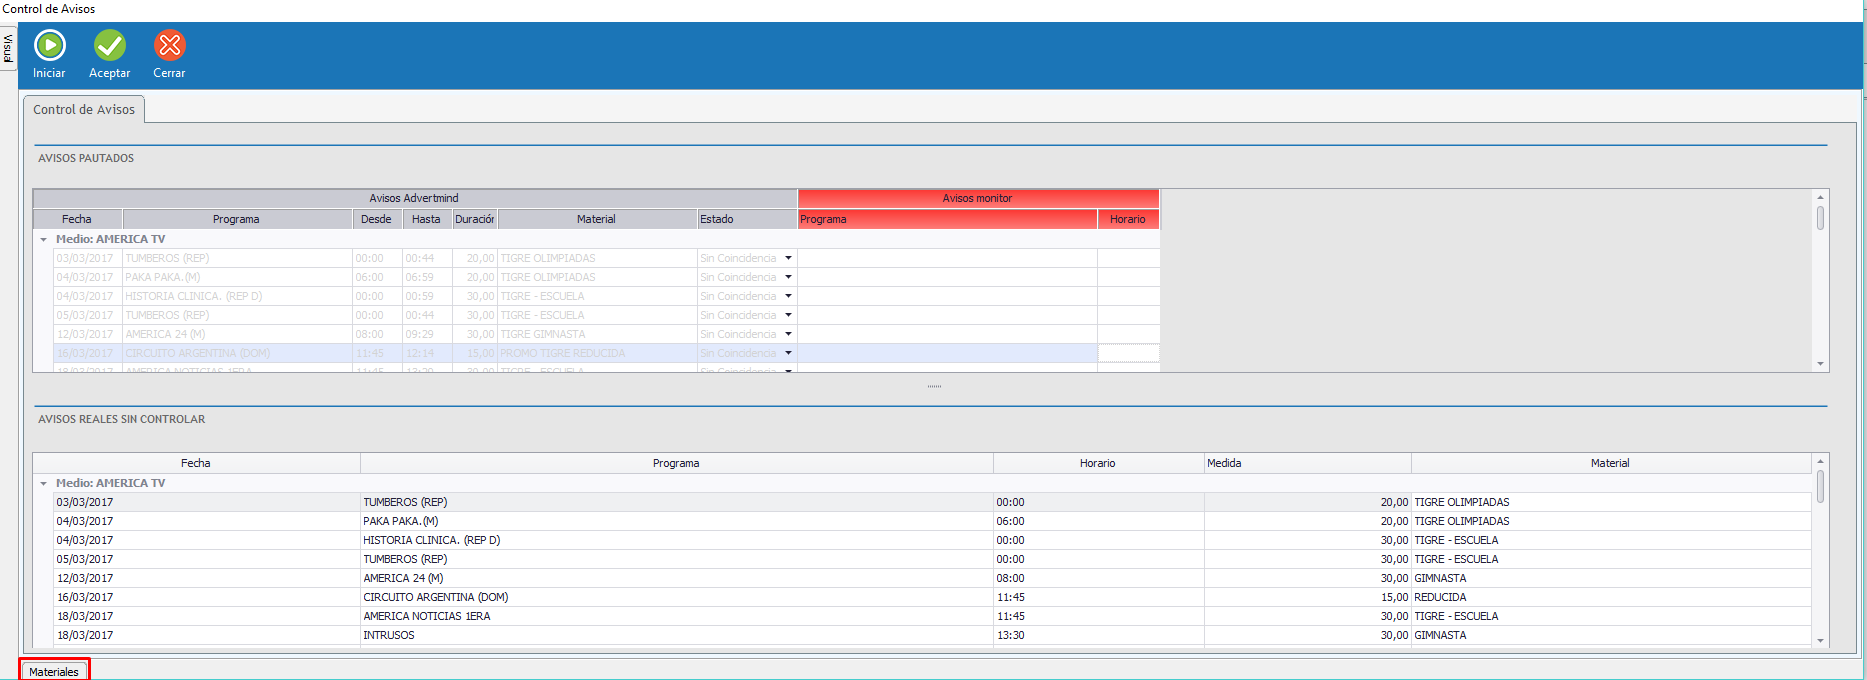
Task: Sort pautados grid by Fecha column header
Action: 77,219
